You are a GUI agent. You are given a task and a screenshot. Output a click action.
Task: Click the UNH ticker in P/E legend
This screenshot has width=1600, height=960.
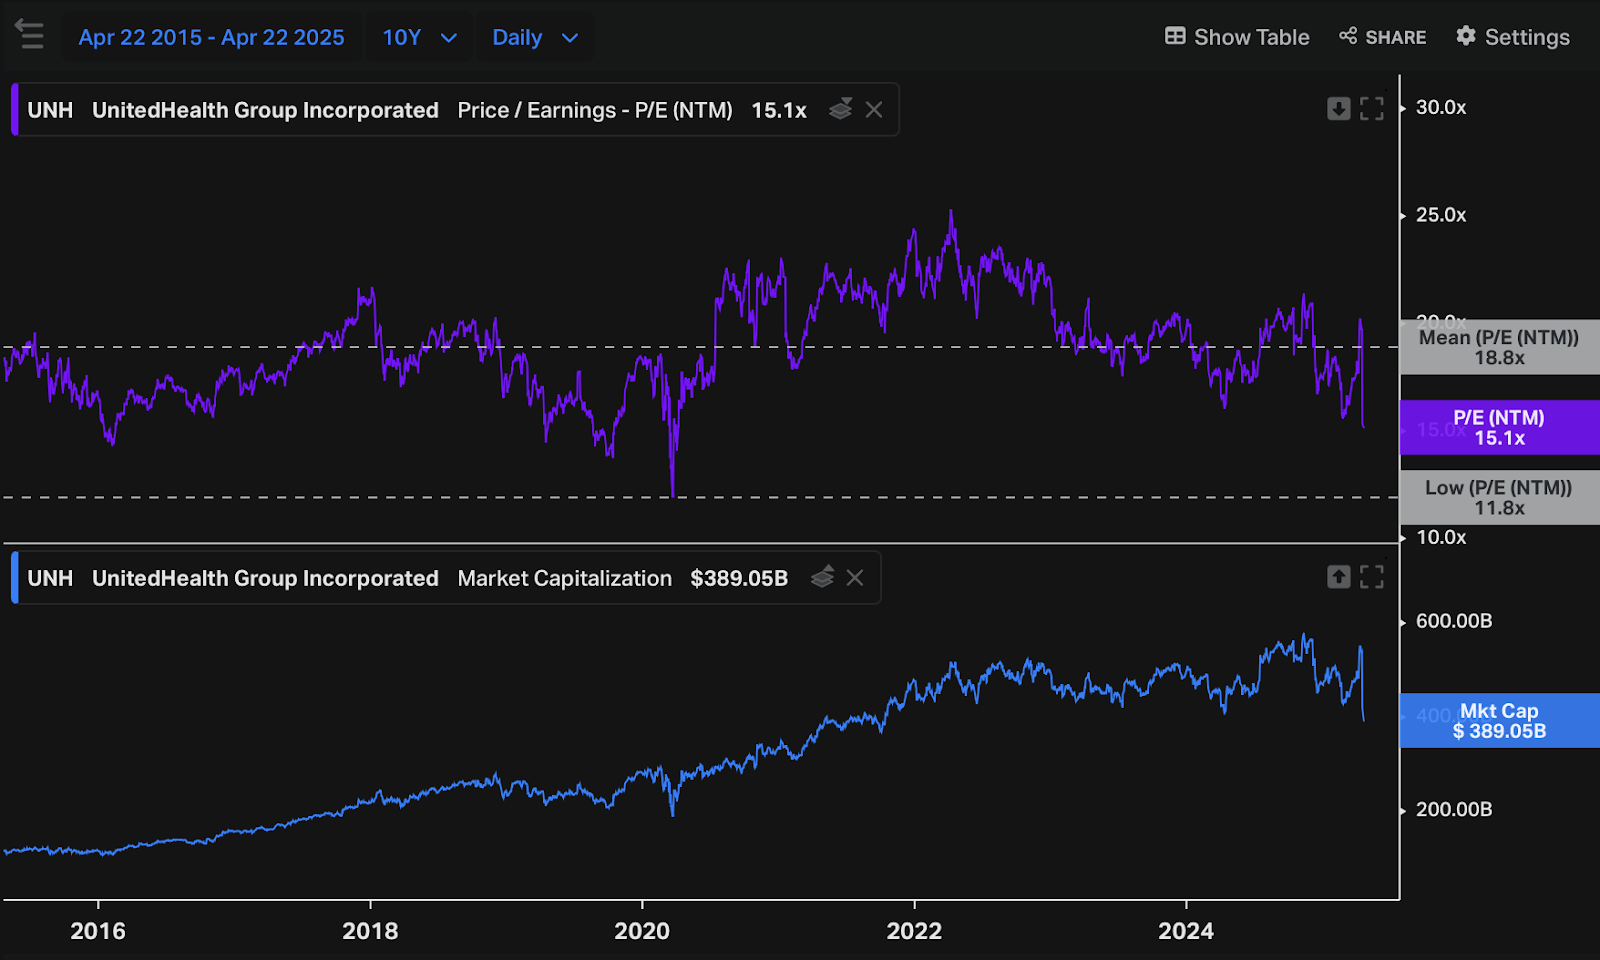[x=50, y=110]
